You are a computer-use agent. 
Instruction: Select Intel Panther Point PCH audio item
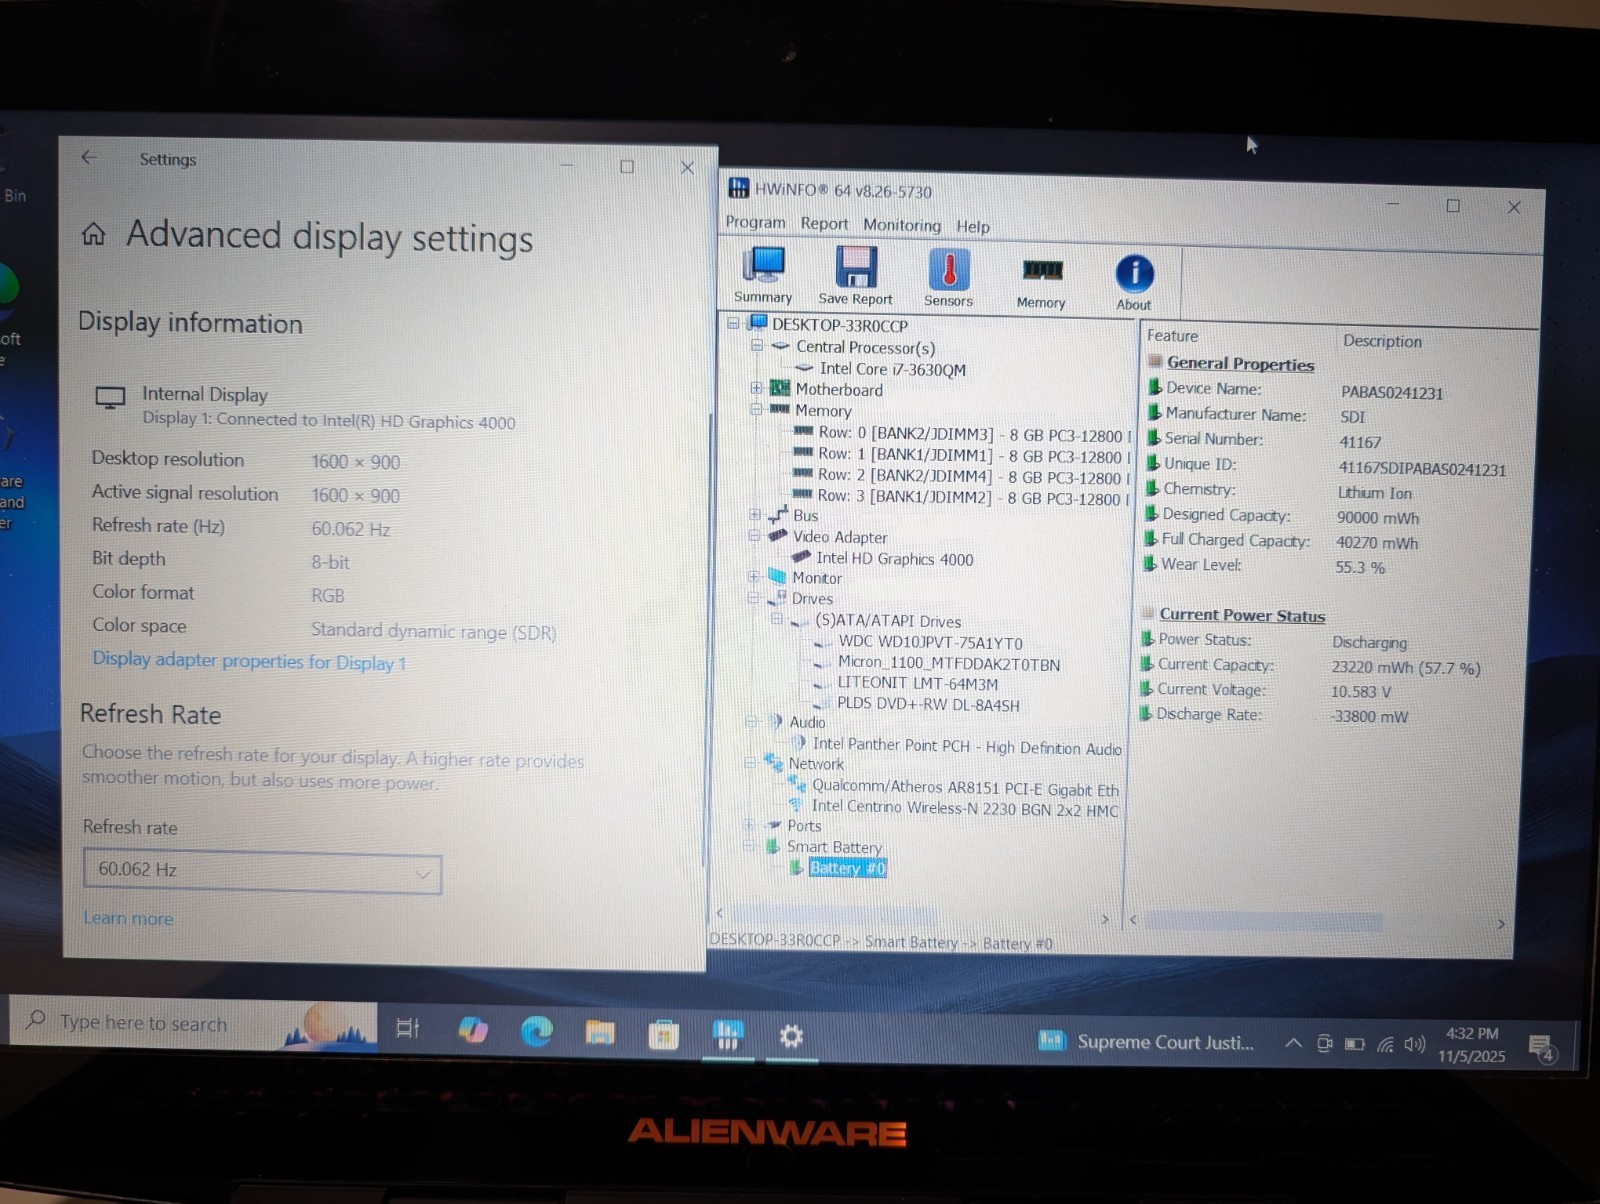click(966, 746)
